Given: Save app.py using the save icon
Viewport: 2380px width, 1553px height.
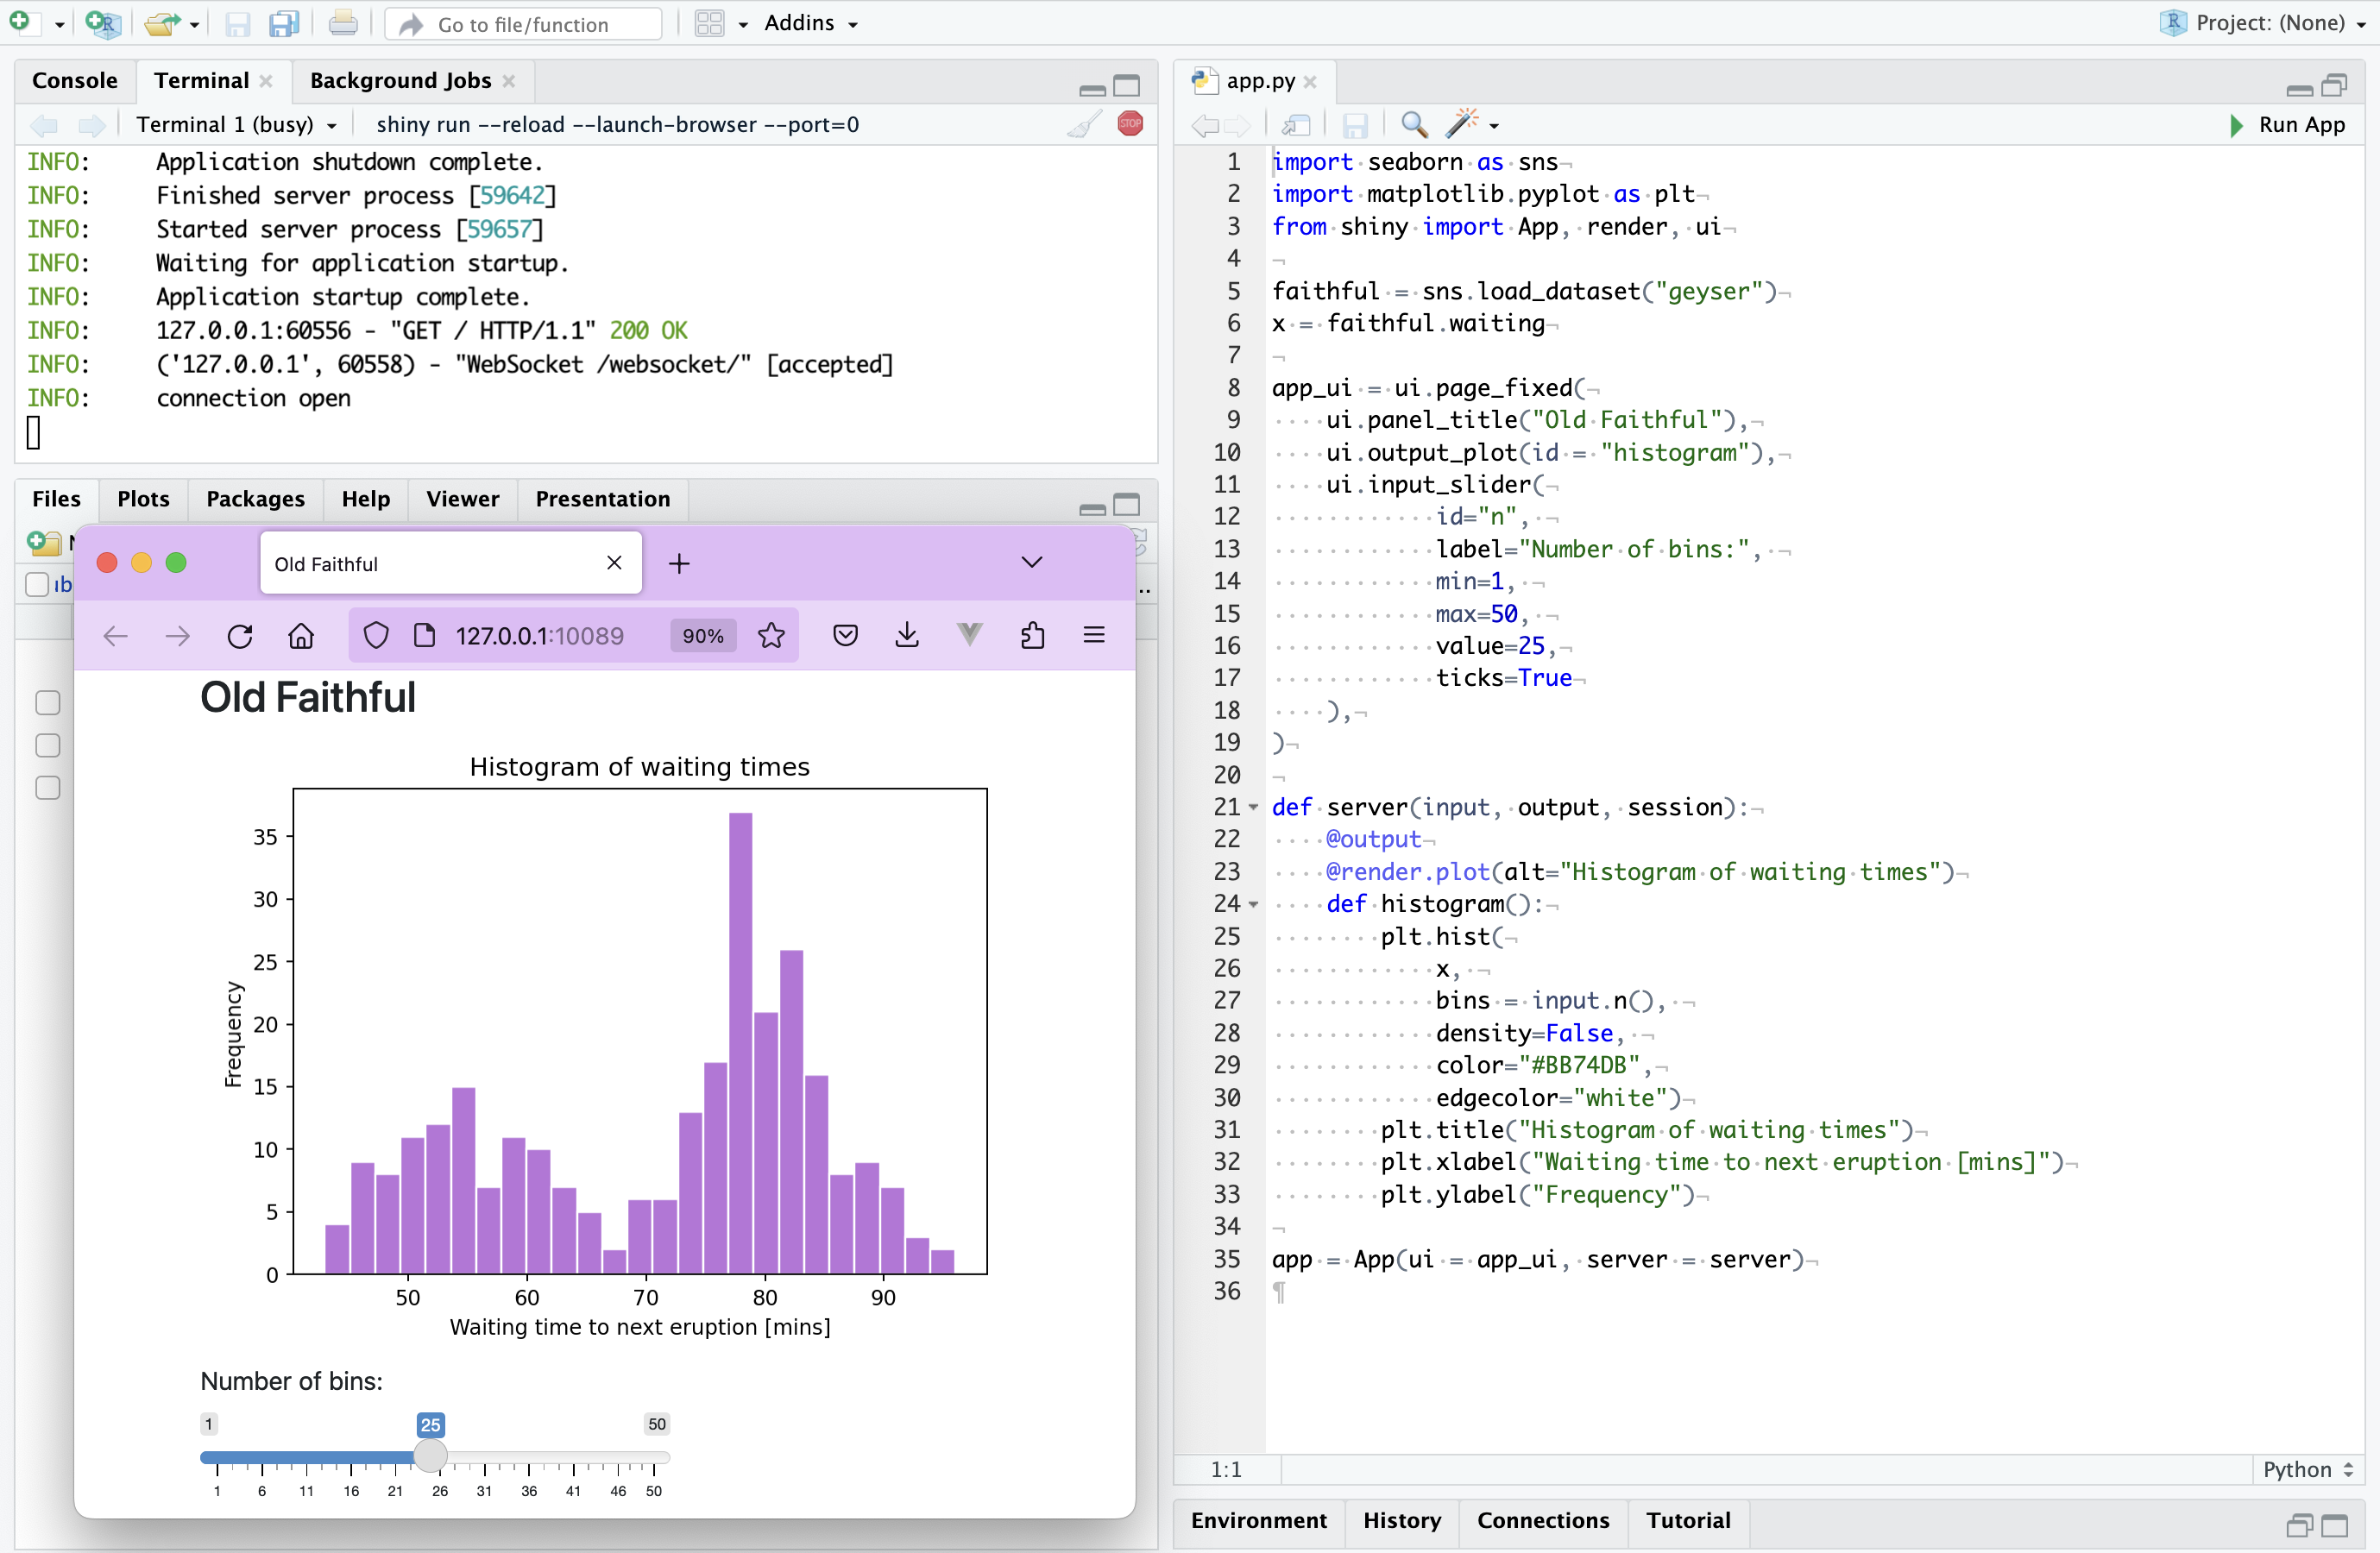Looking at the screenshot, I should 1355,124.
